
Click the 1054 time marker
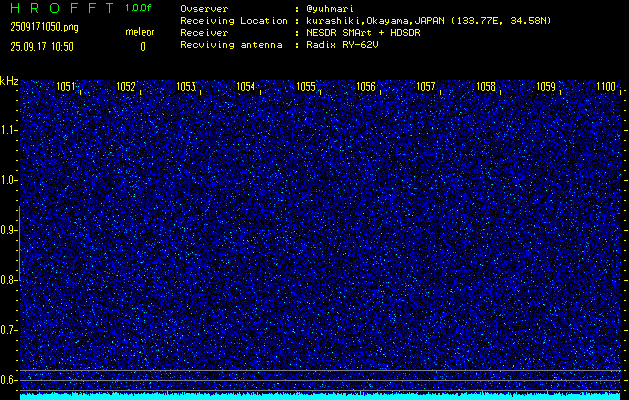click(246, 87)
